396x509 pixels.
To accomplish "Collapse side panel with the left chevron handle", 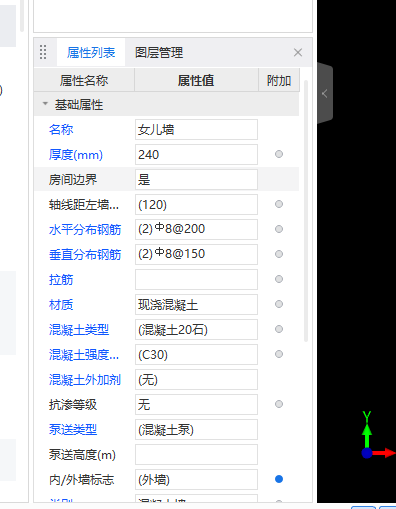I will tap(325, 94).
